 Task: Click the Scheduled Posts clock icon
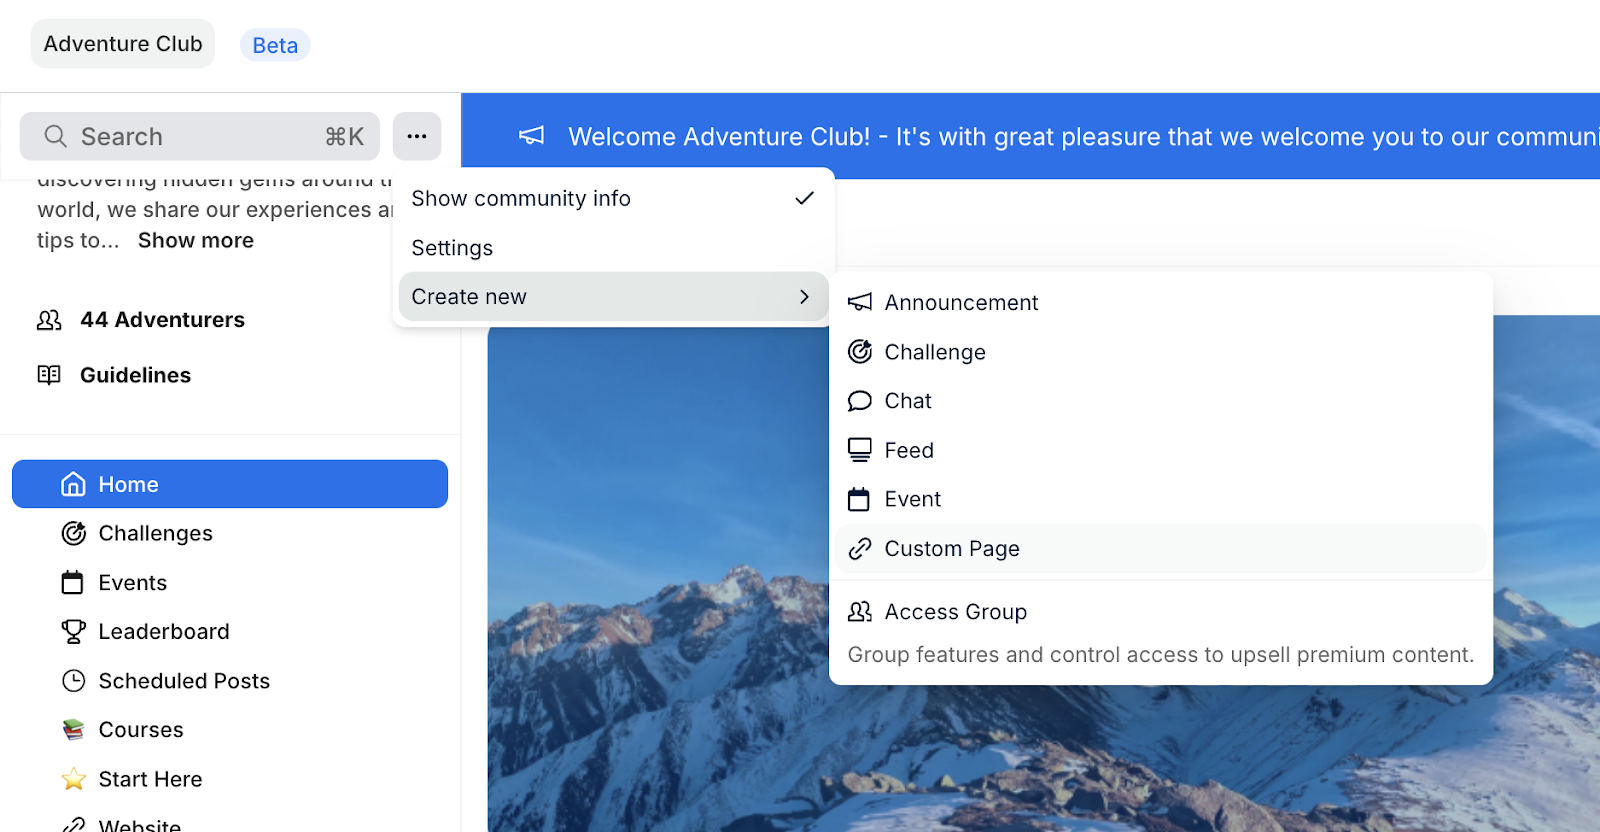(73, 681)
